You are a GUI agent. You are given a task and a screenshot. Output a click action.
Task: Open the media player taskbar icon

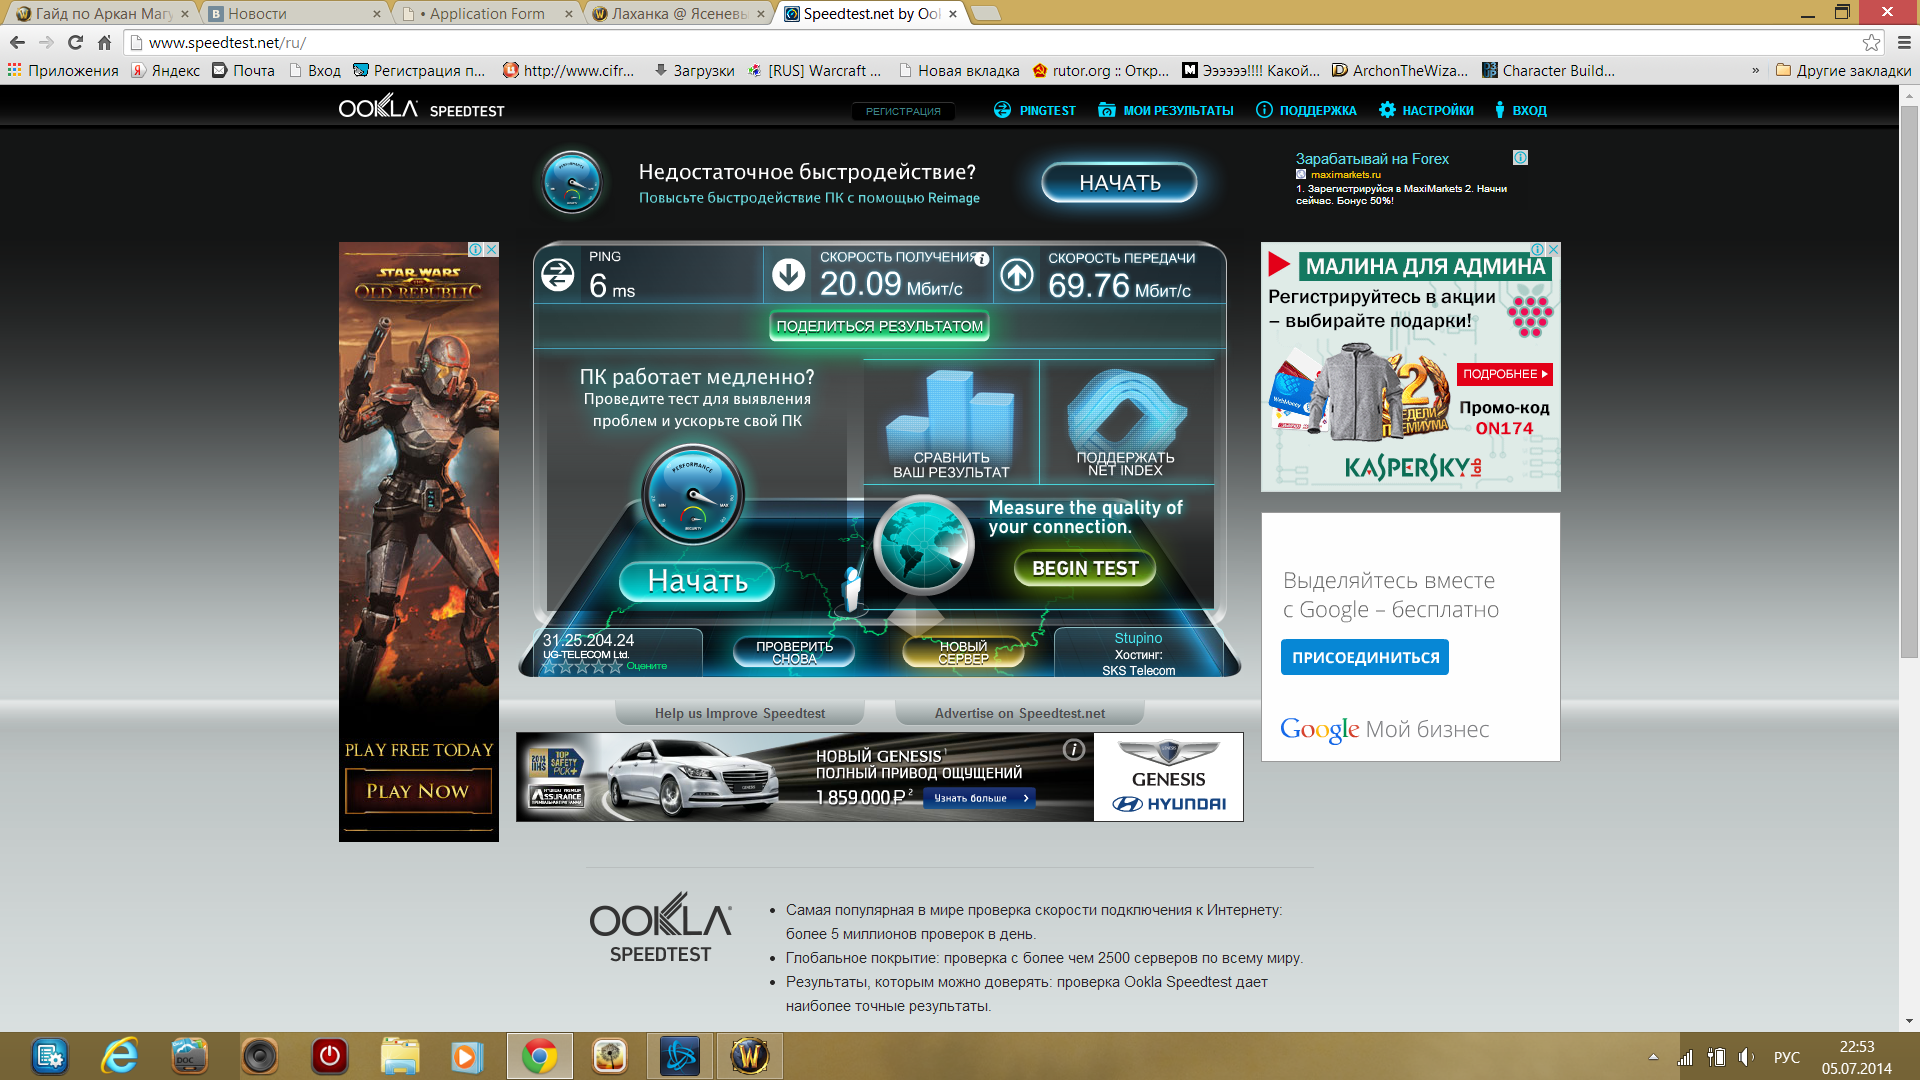[466, 1056]
